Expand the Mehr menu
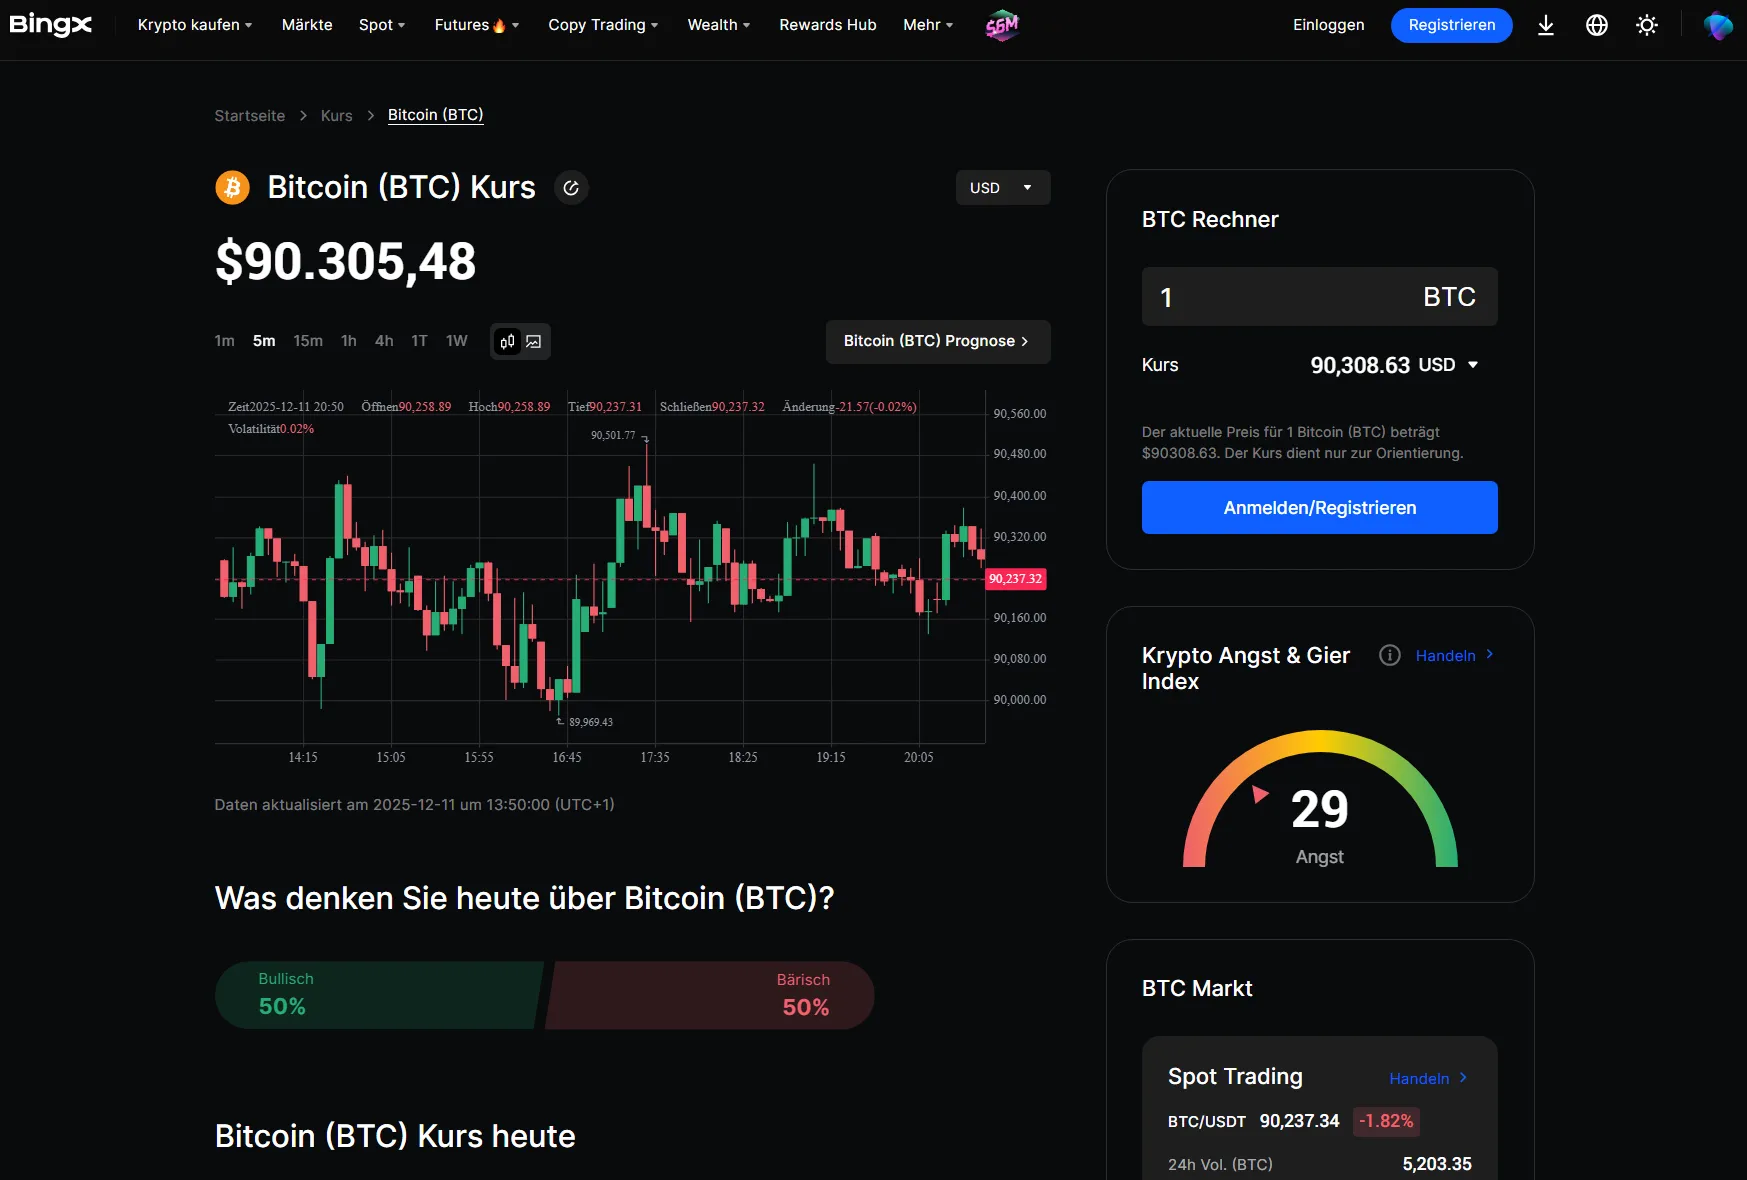This screenshot has height=1180, width=1747. pyautogui.click(x=928, y=25)
